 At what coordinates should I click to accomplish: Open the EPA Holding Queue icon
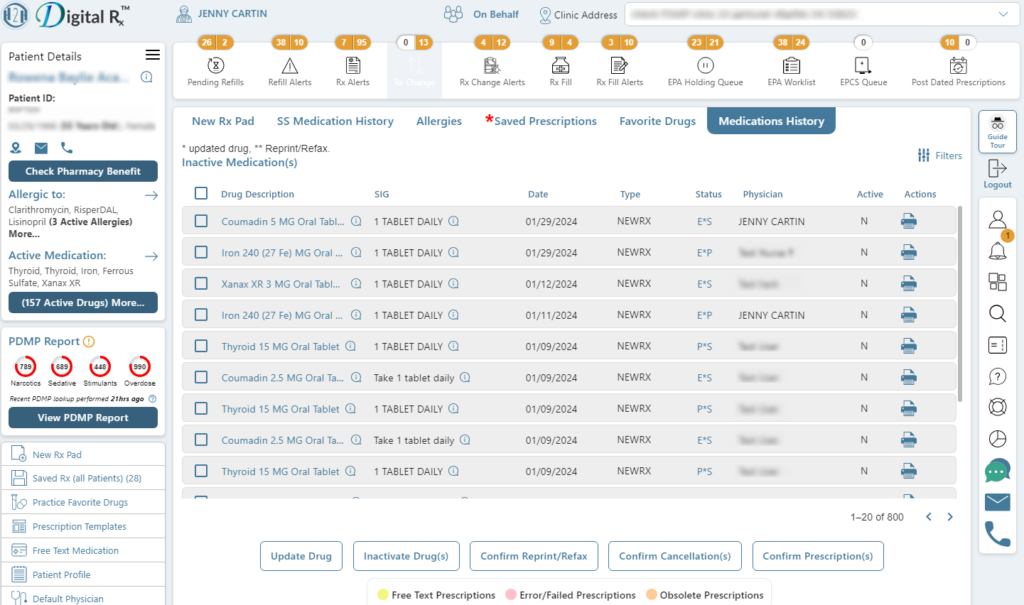[705, 65]
